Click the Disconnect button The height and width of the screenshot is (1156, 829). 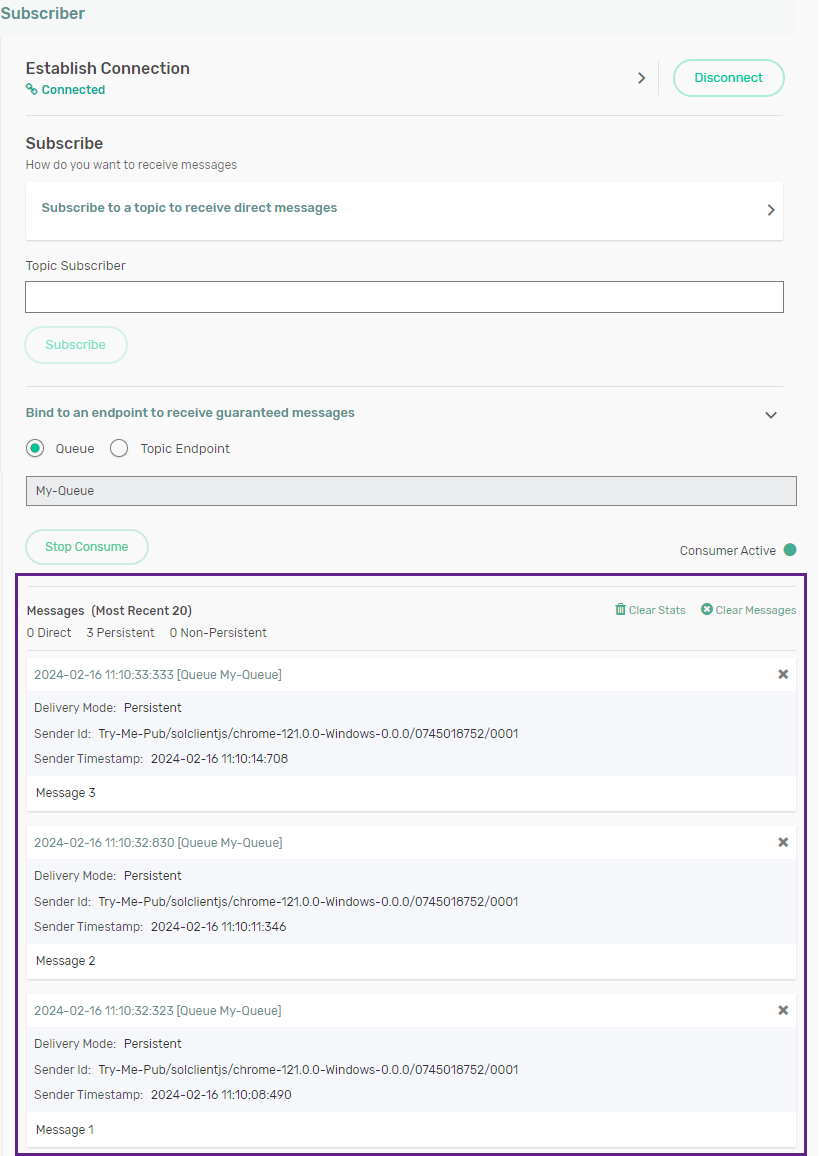tap(728, 78)
